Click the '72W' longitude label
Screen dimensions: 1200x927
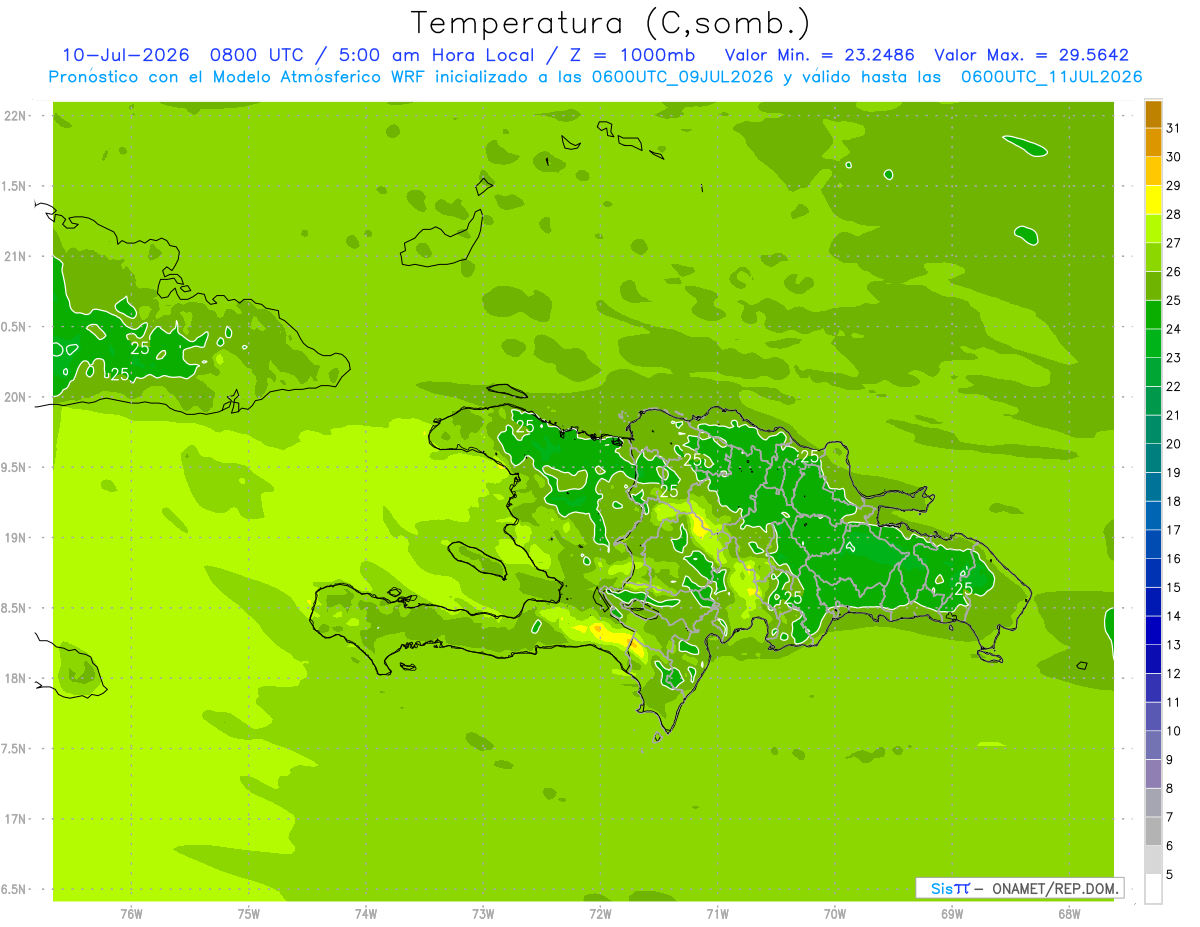point(600,914)
